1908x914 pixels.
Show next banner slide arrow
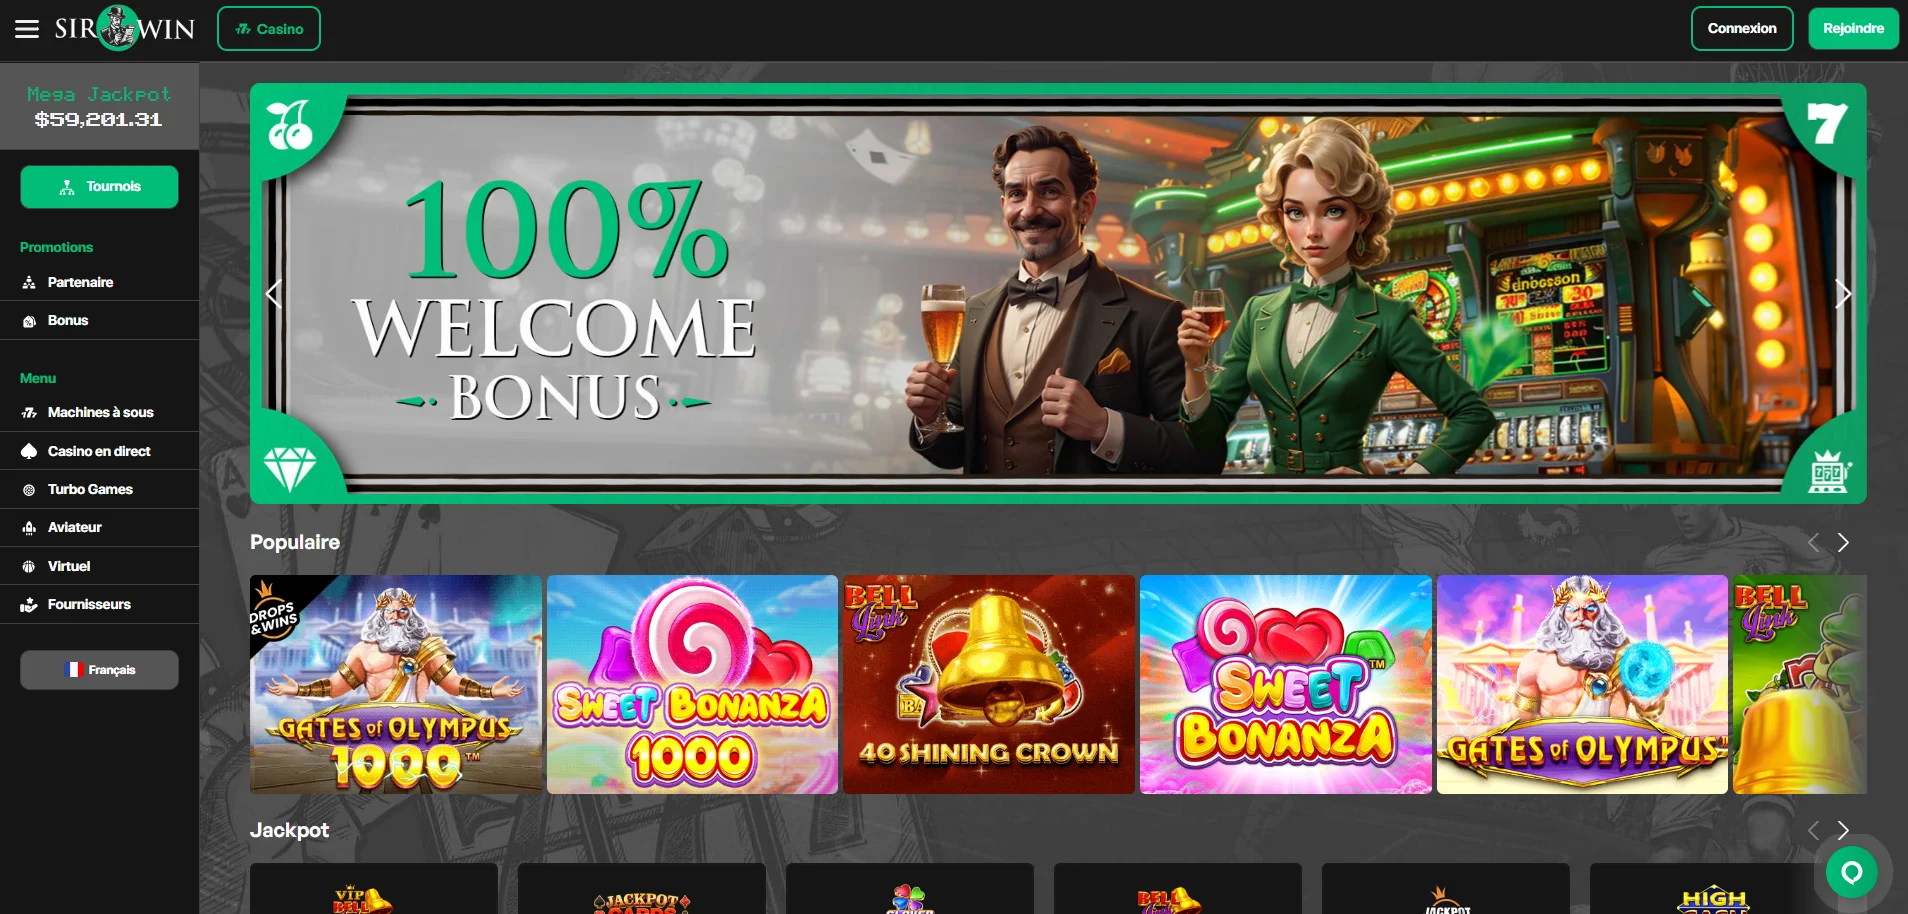(x=1843, y=294)
